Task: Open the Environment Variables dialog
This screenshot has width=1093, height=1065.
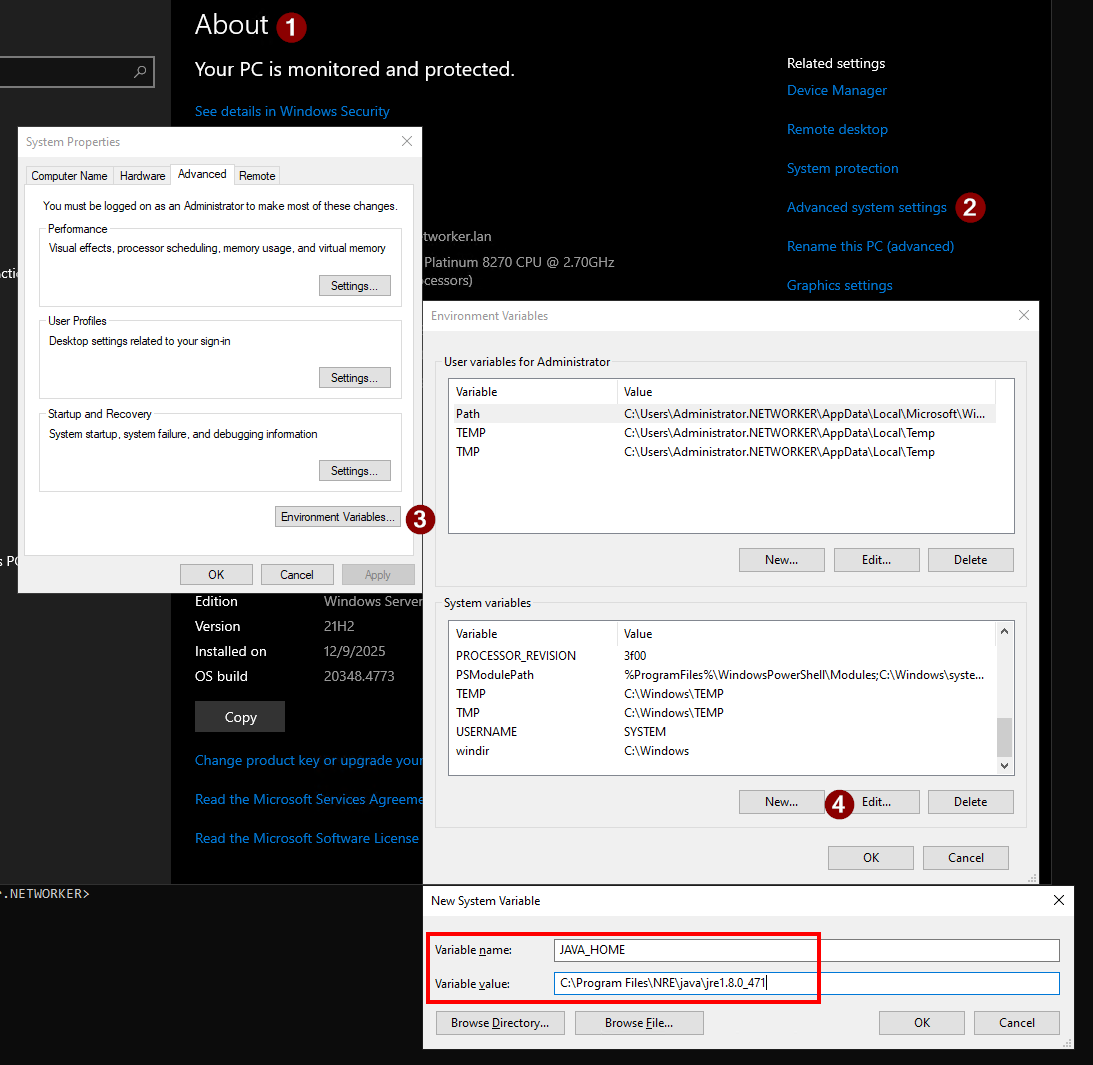Action: point(337,516)
